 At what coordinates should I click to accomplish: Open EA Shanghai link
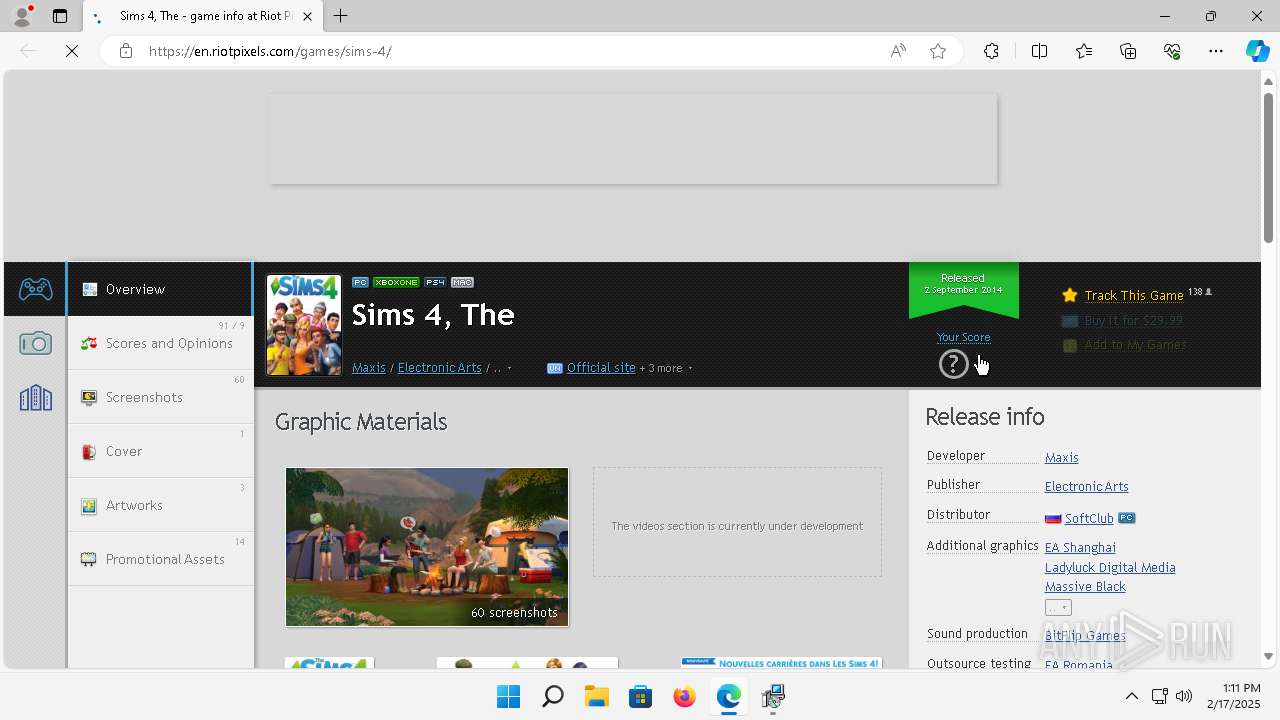pyautogui.click(x=1080, y=547)
